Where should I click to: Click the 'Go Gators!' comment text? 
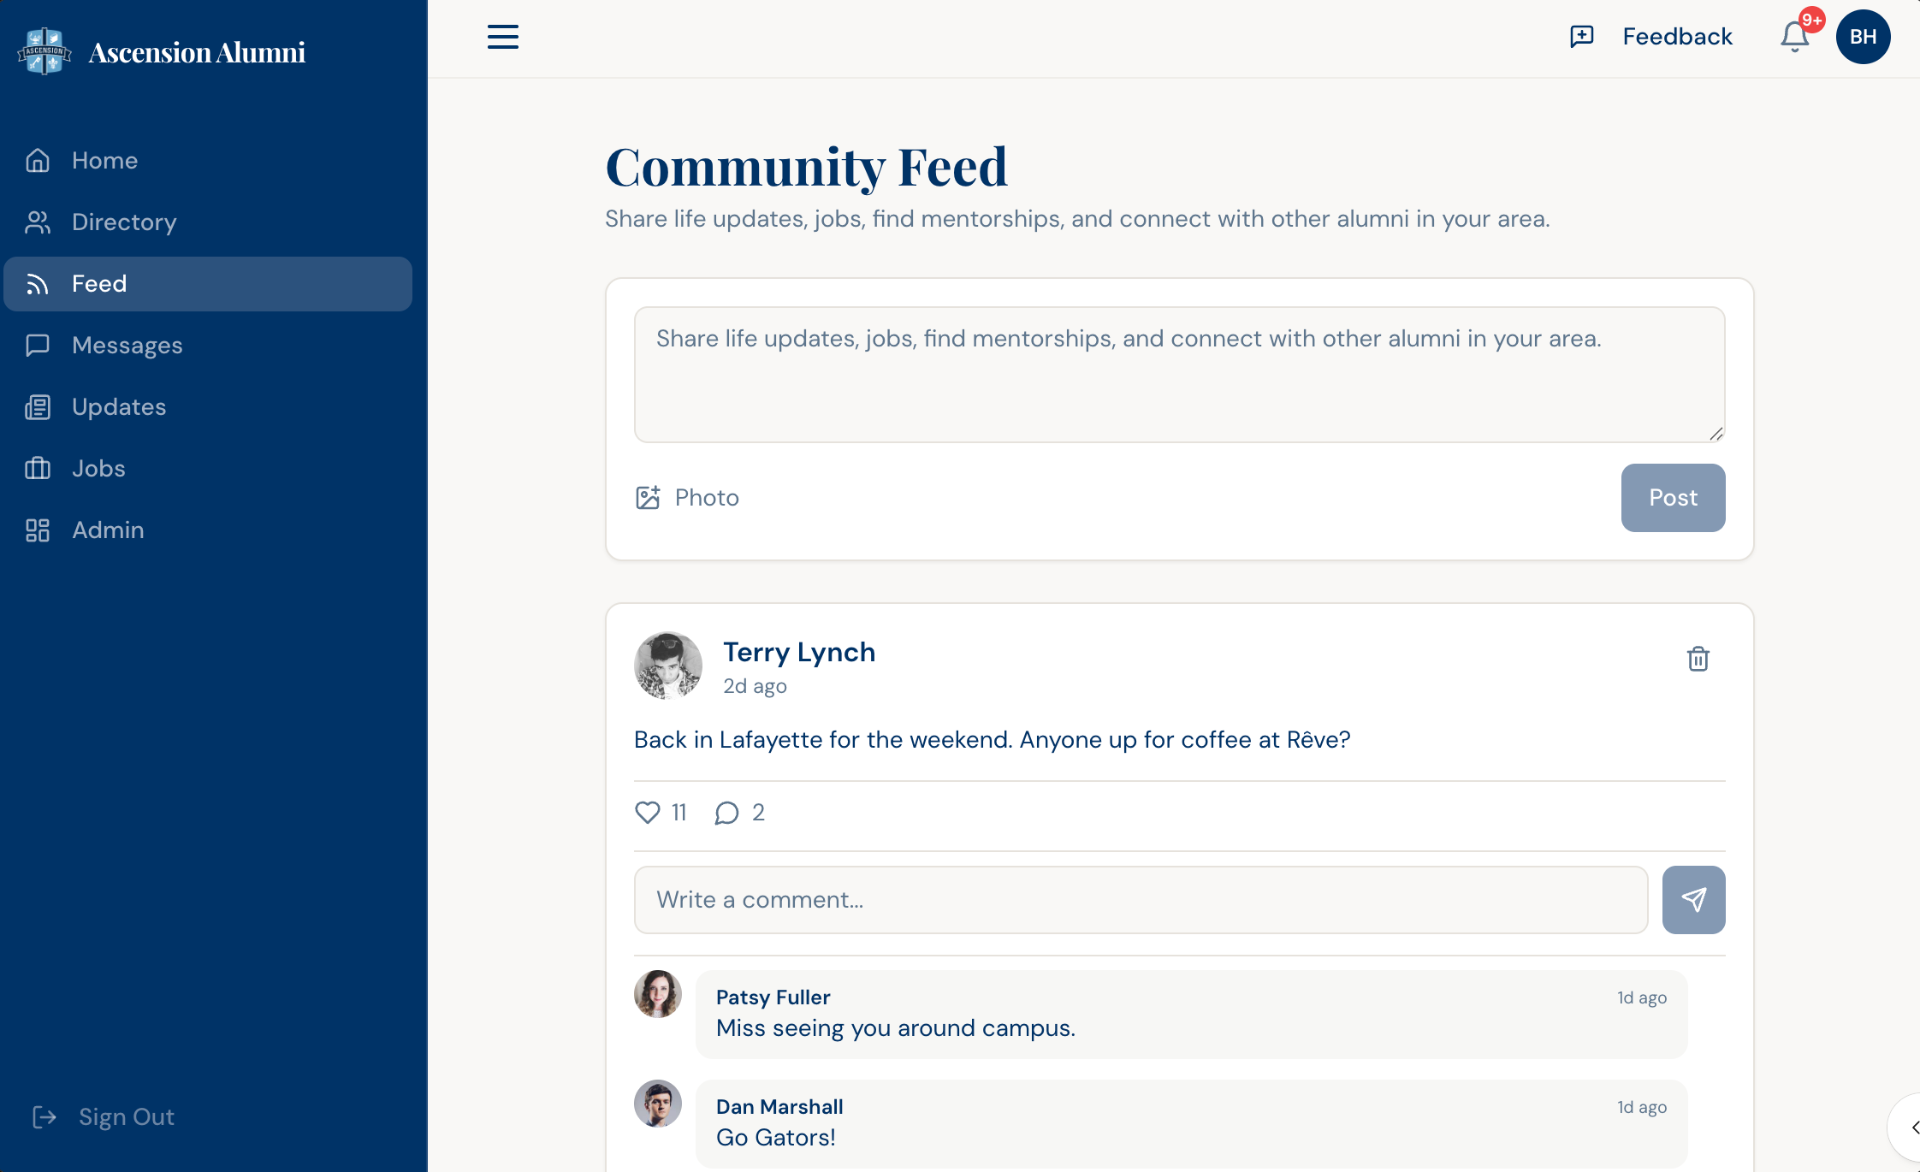point(775,1138)
